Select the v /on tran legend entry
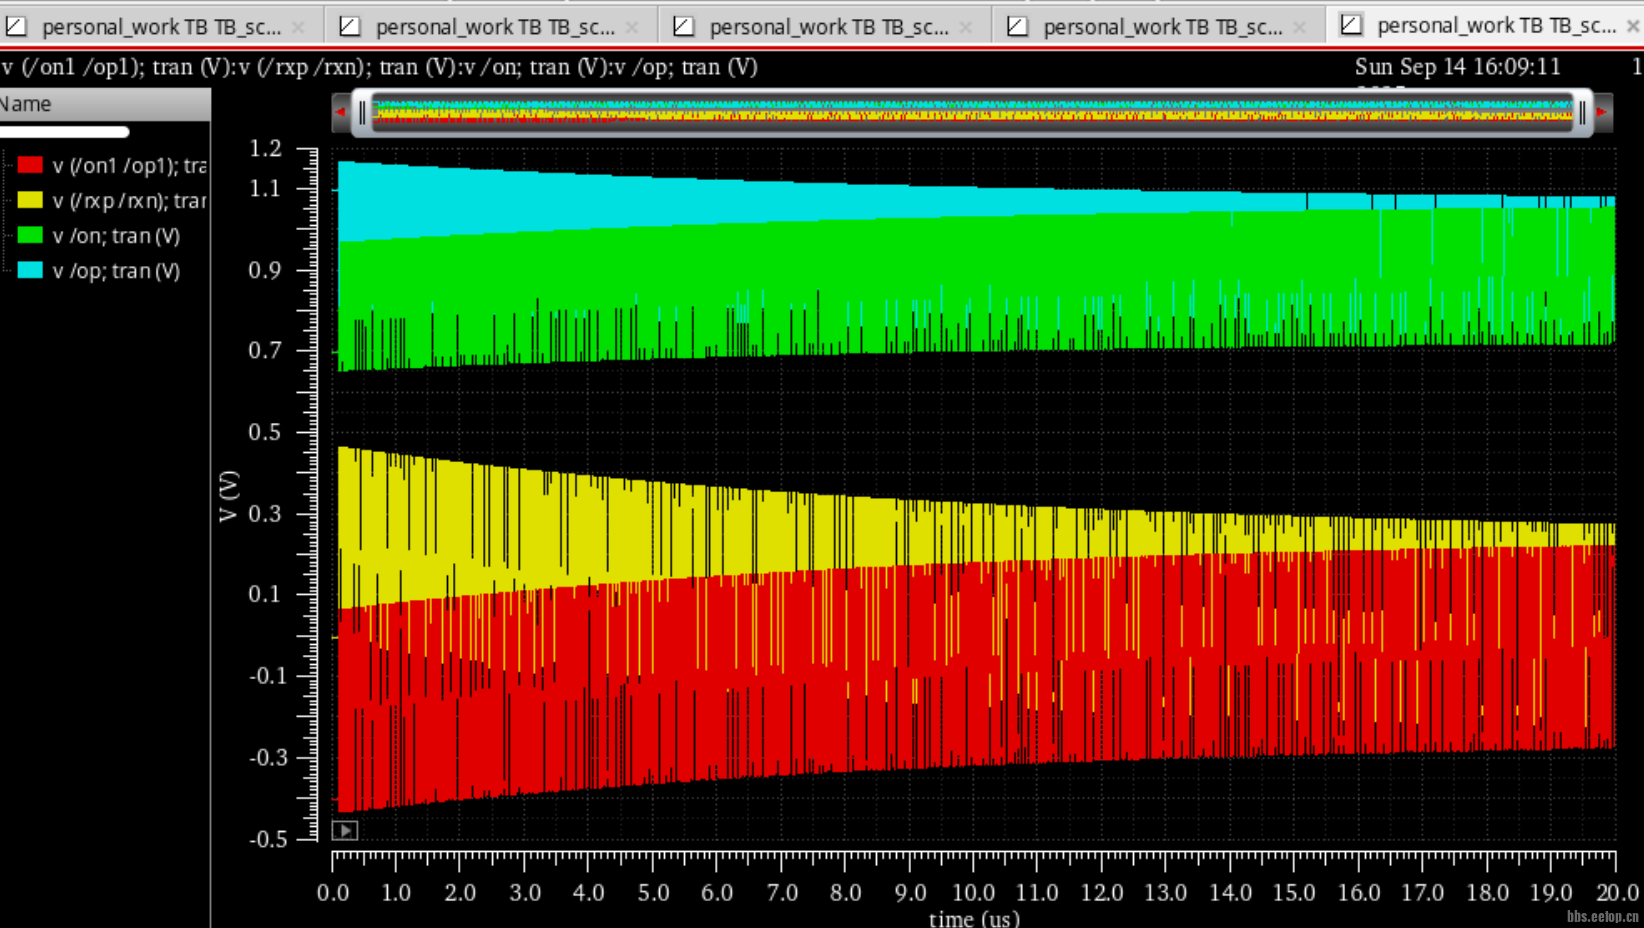The image size is (1644, 928). point(116,236)
